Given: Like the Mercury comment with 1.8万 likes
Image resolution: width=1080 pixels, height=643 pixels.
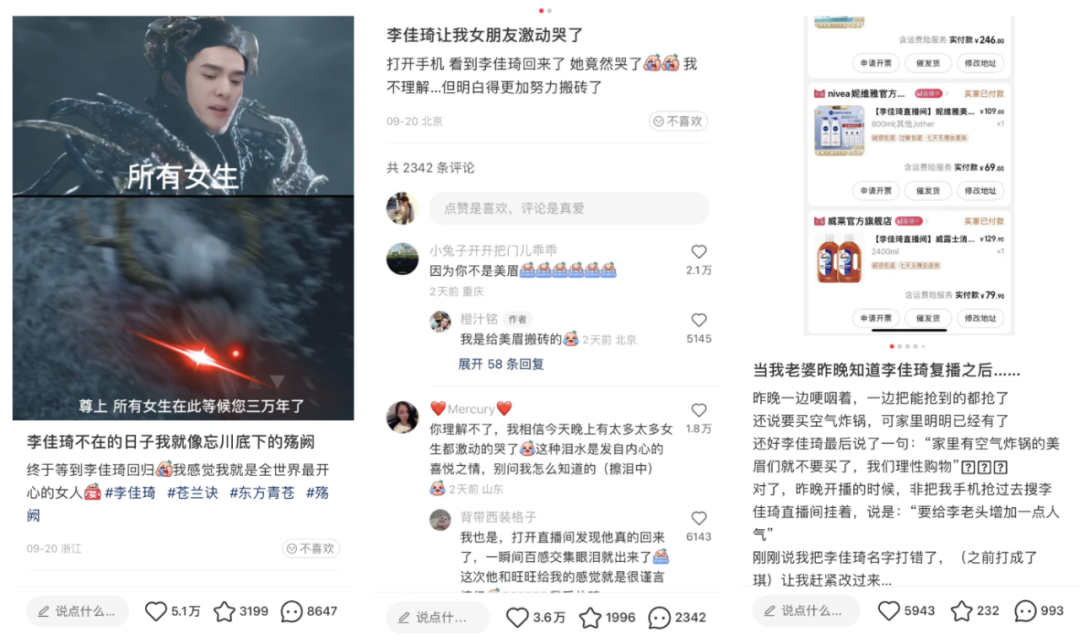Looking at the screenshot, I should coord(699,410).
